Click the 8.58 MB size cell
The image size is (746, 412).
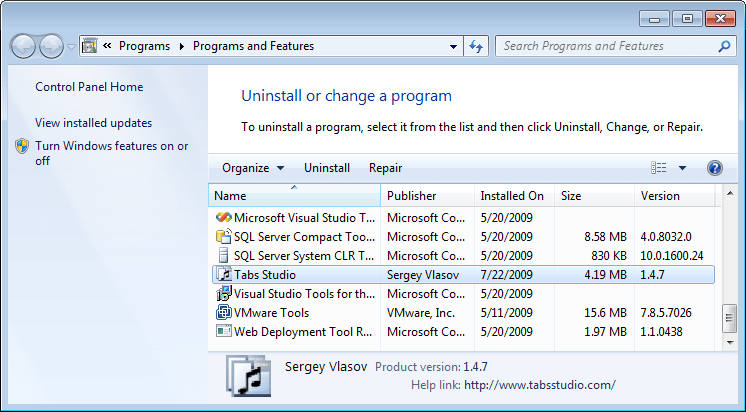coord(605,236)
